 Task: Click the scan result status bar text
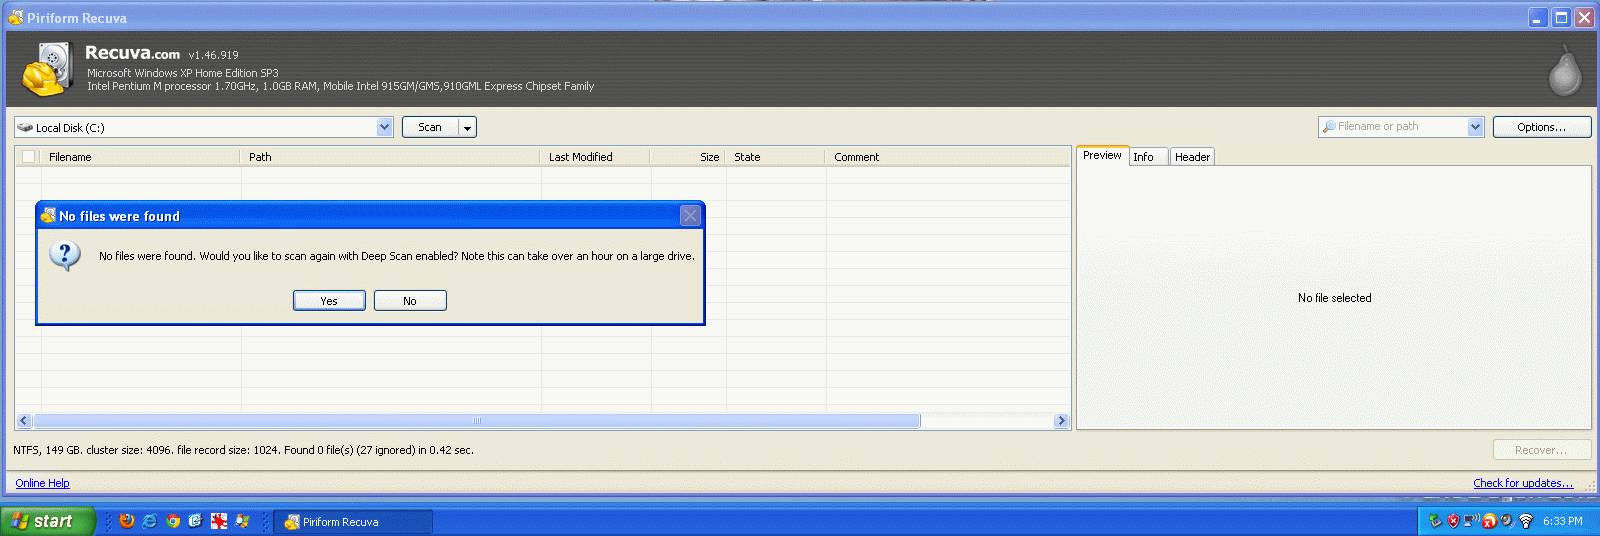243,450
